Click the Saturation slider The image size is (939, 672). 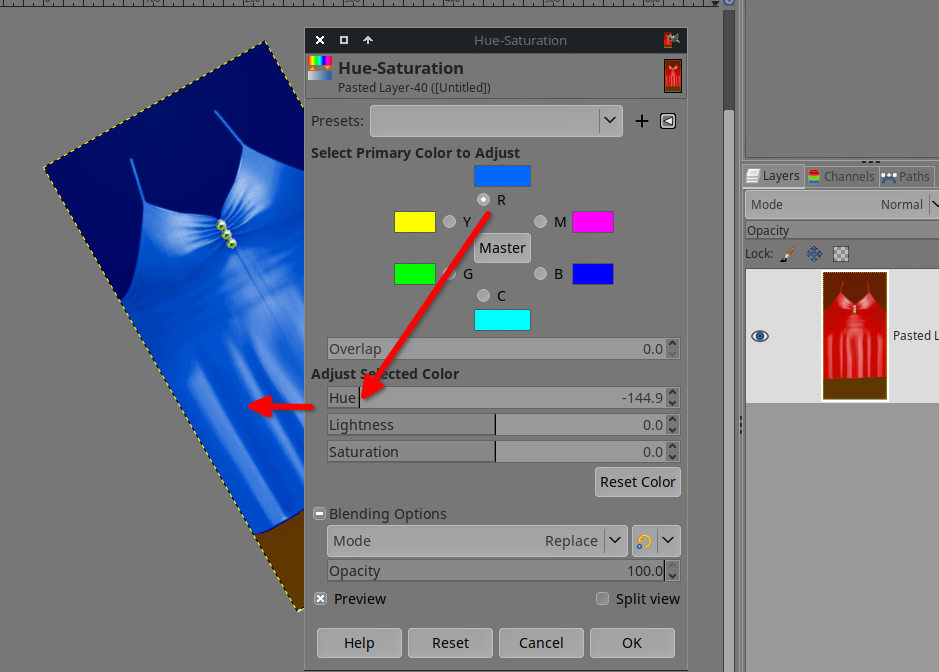(496, 452)
